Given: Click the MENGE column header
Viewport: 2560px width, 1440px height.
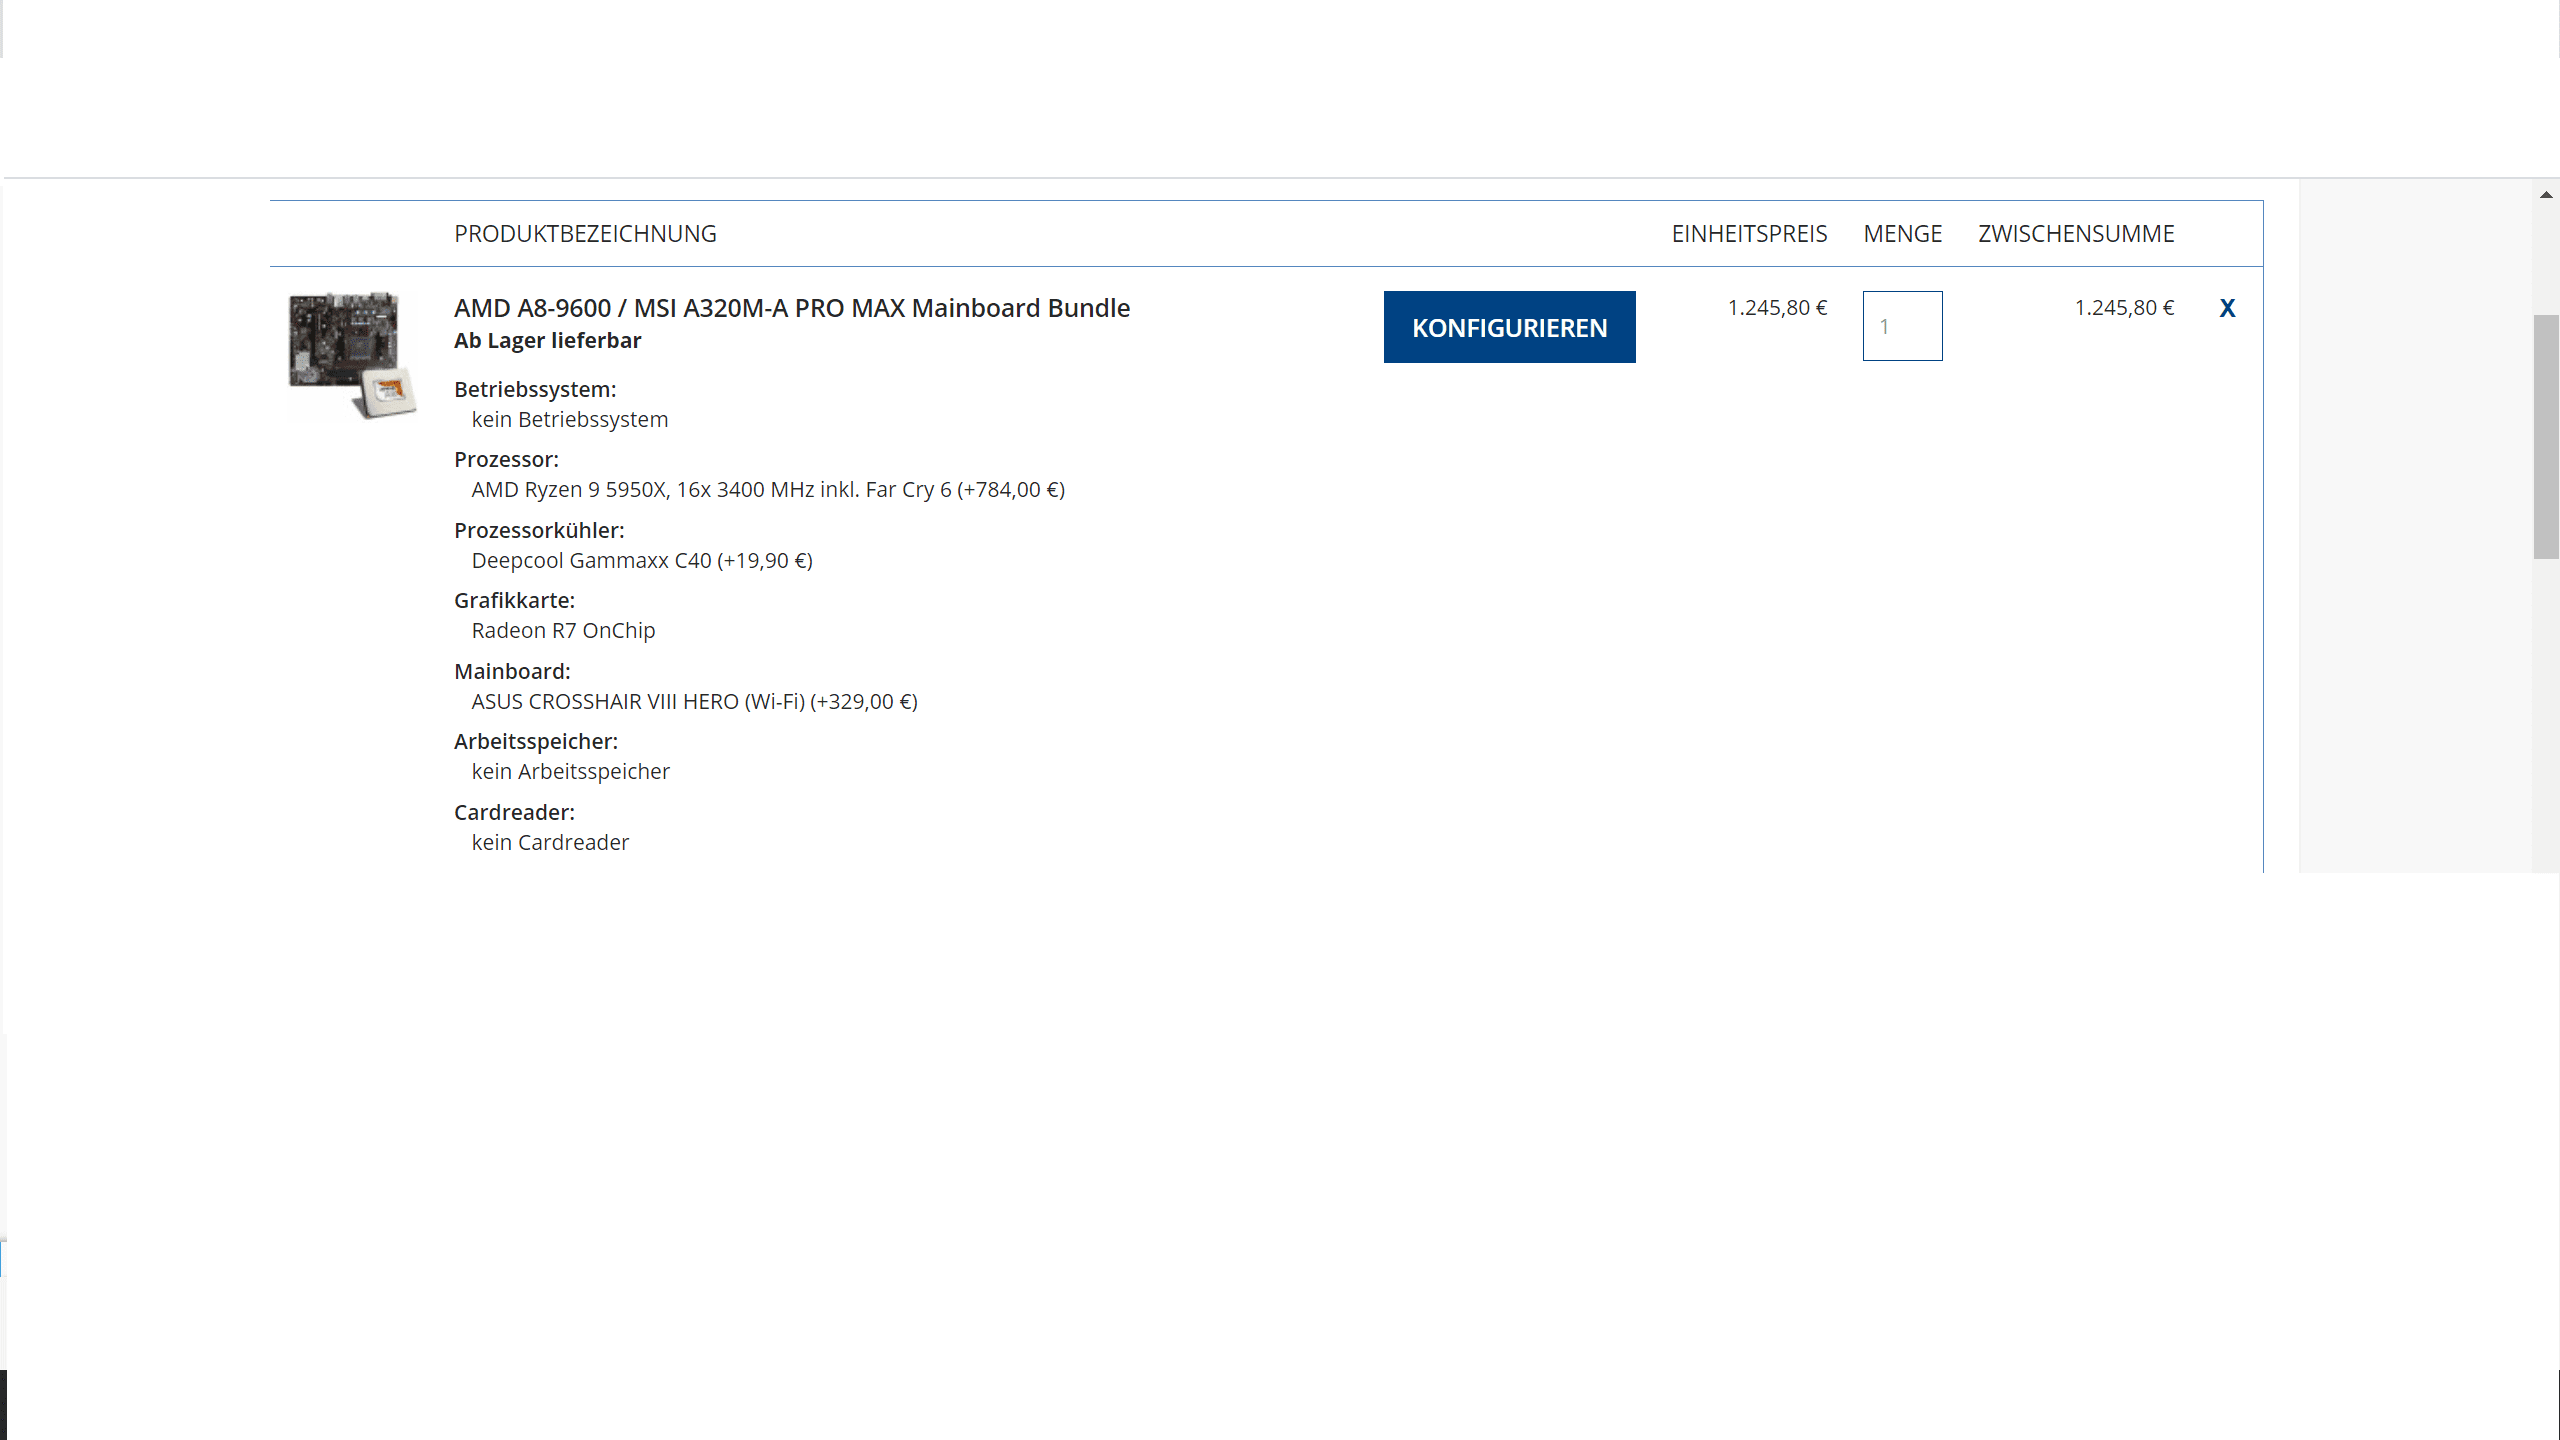Looking at the screenshot, I should click(1902, 234).
